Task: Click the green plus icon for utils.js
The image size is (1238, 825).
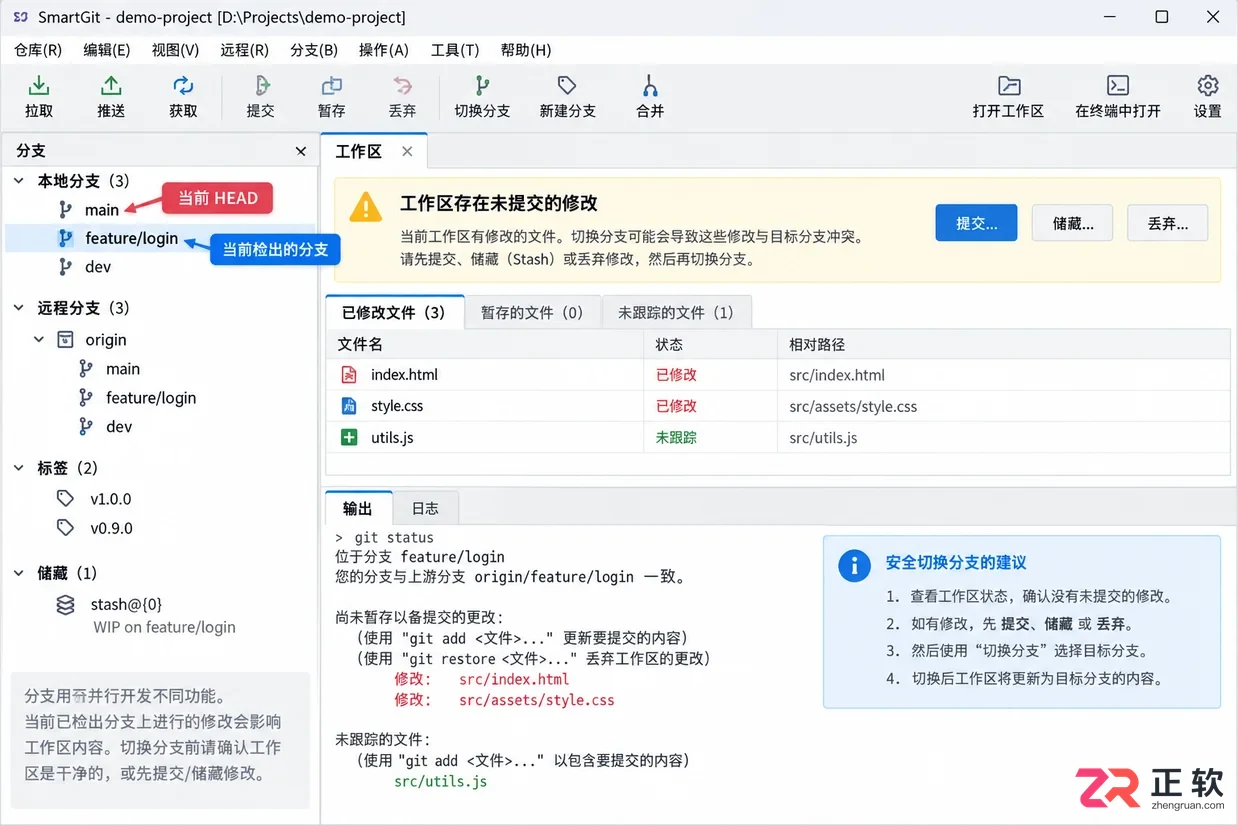Action: [349, 437]
